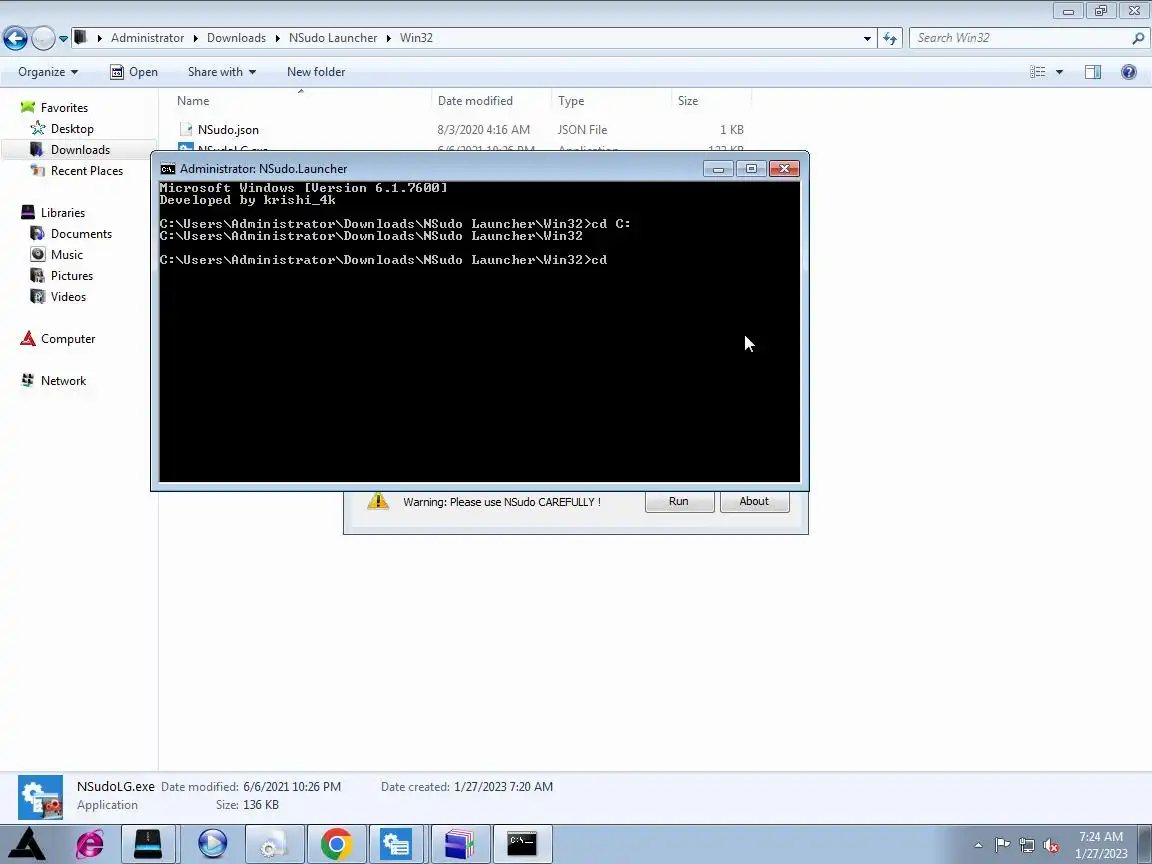1152x864 pixels.
Task: Open the Videos library
Action: pos(68,297)
